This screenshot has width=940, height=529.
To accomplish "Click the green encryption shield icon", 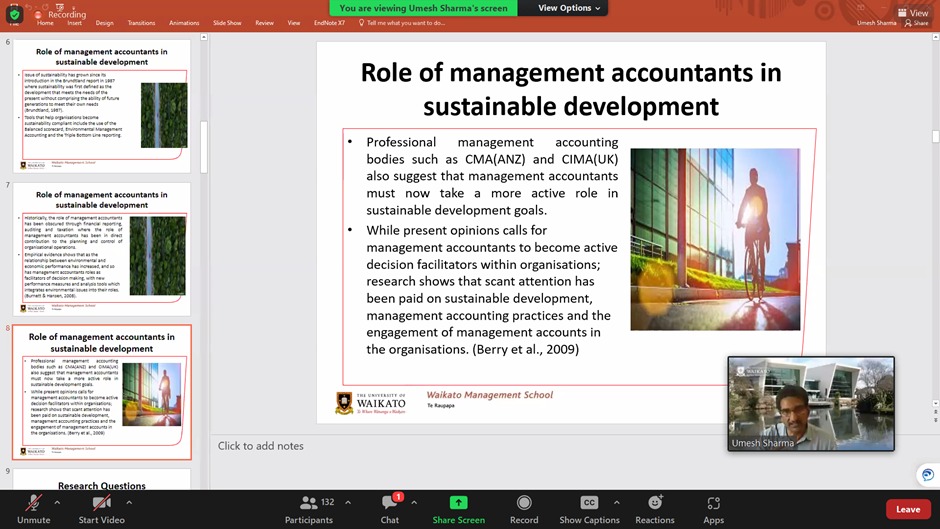I will point(14,15).
